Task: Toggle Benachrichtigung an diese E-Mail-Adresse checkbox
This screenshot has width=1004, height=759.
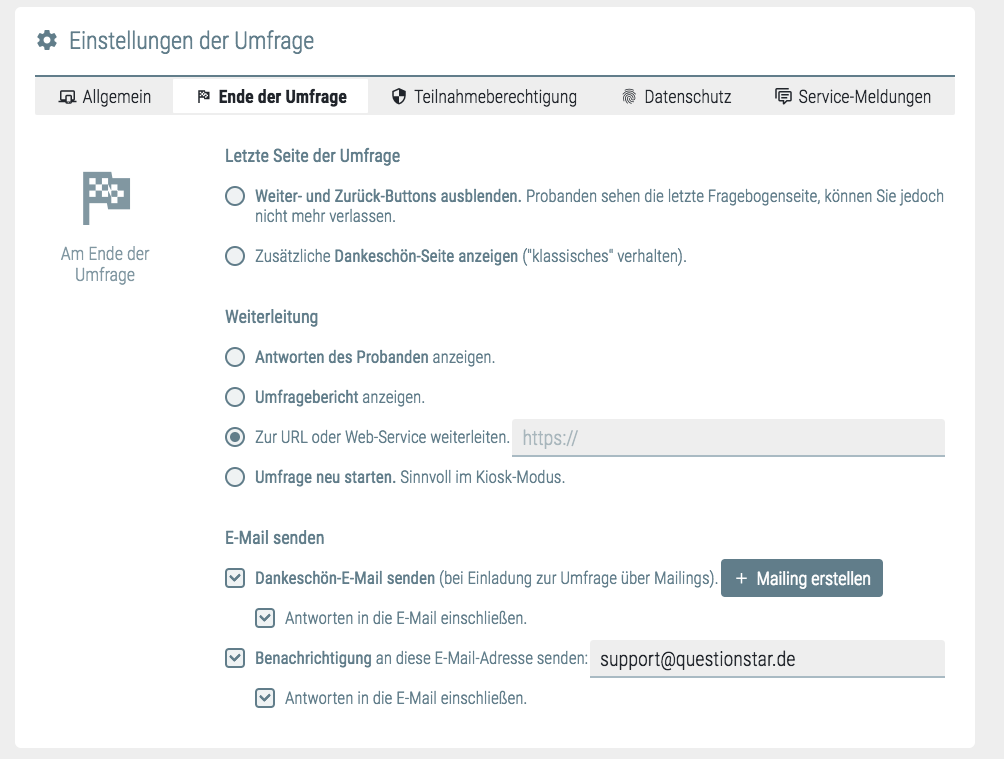Action: pyautogui.click(x=235, y=658)
